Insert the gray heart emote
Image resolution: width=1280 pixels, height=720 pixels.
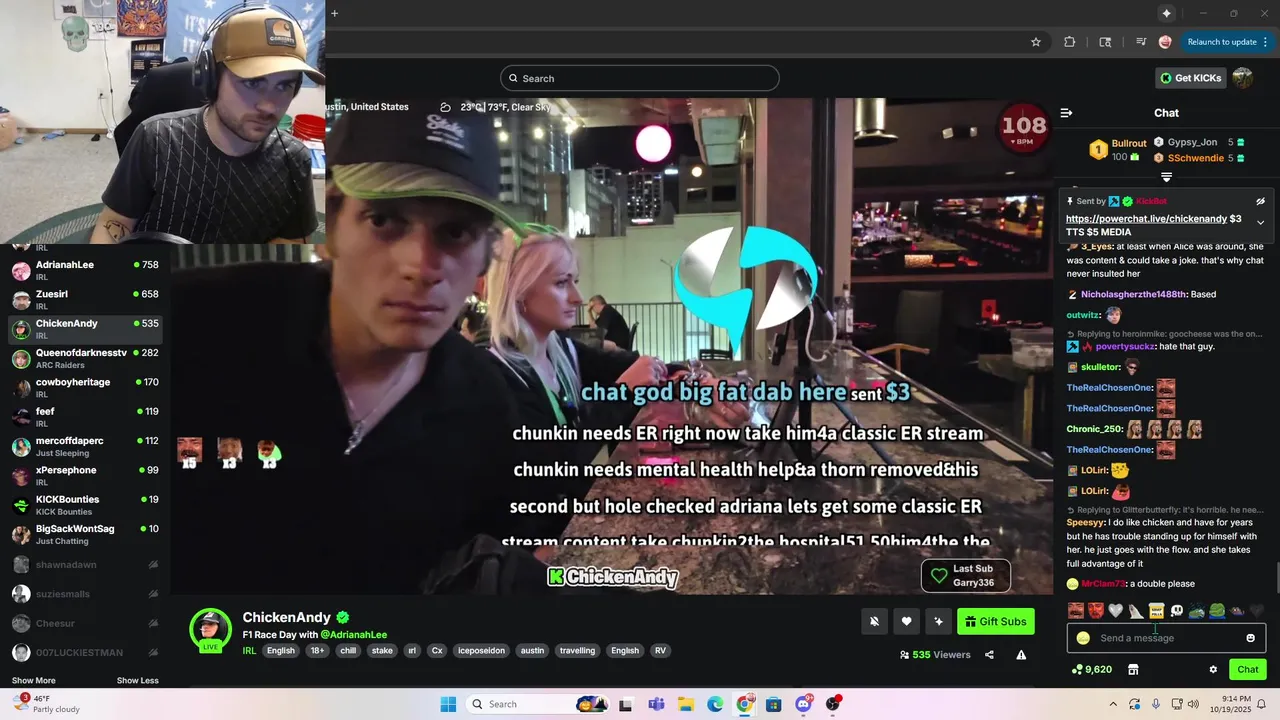point(1116,611)
